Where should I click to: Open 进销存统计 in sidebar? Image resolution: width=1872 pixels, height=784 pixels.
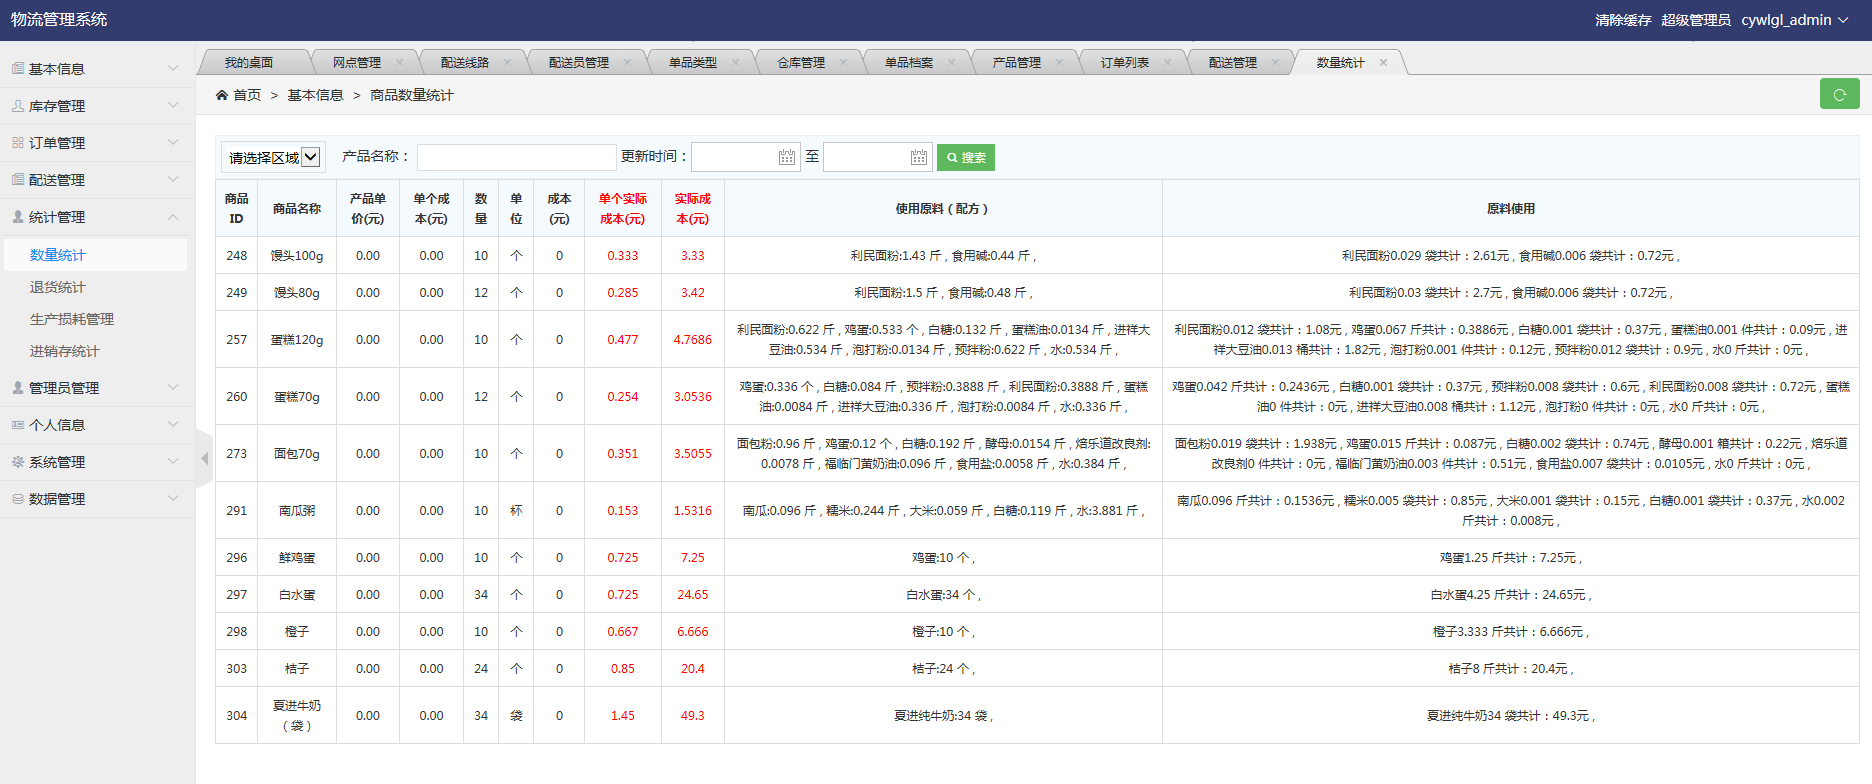[65, 351]
